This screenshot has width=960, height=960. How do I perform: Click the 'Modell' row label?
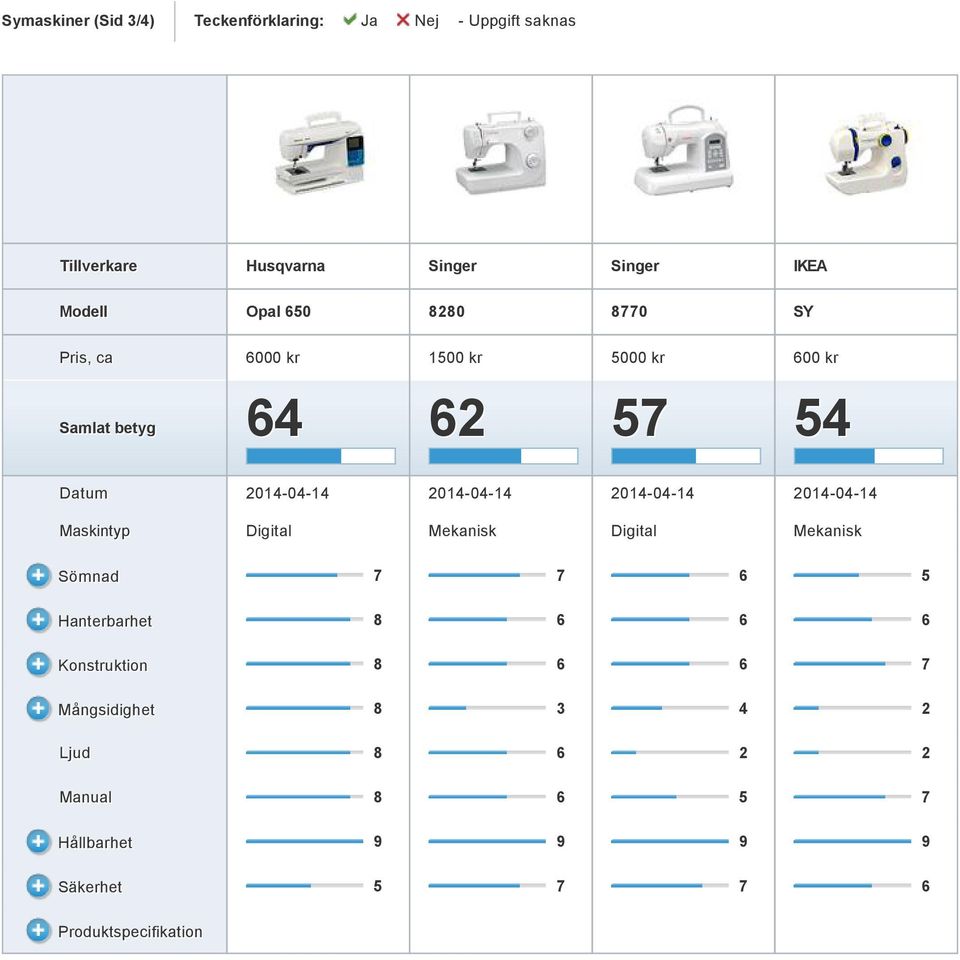83,312
